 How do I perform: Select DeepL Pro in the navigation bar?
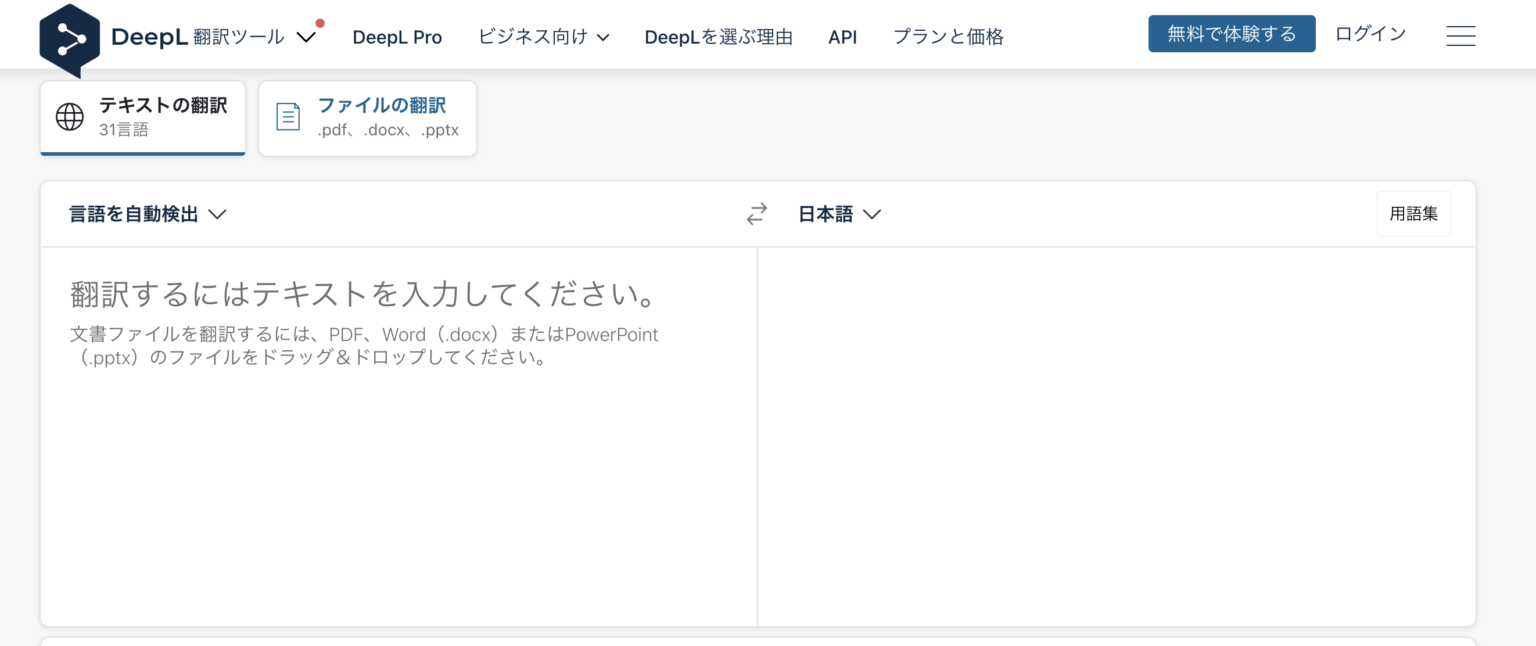tap(397, 37)
